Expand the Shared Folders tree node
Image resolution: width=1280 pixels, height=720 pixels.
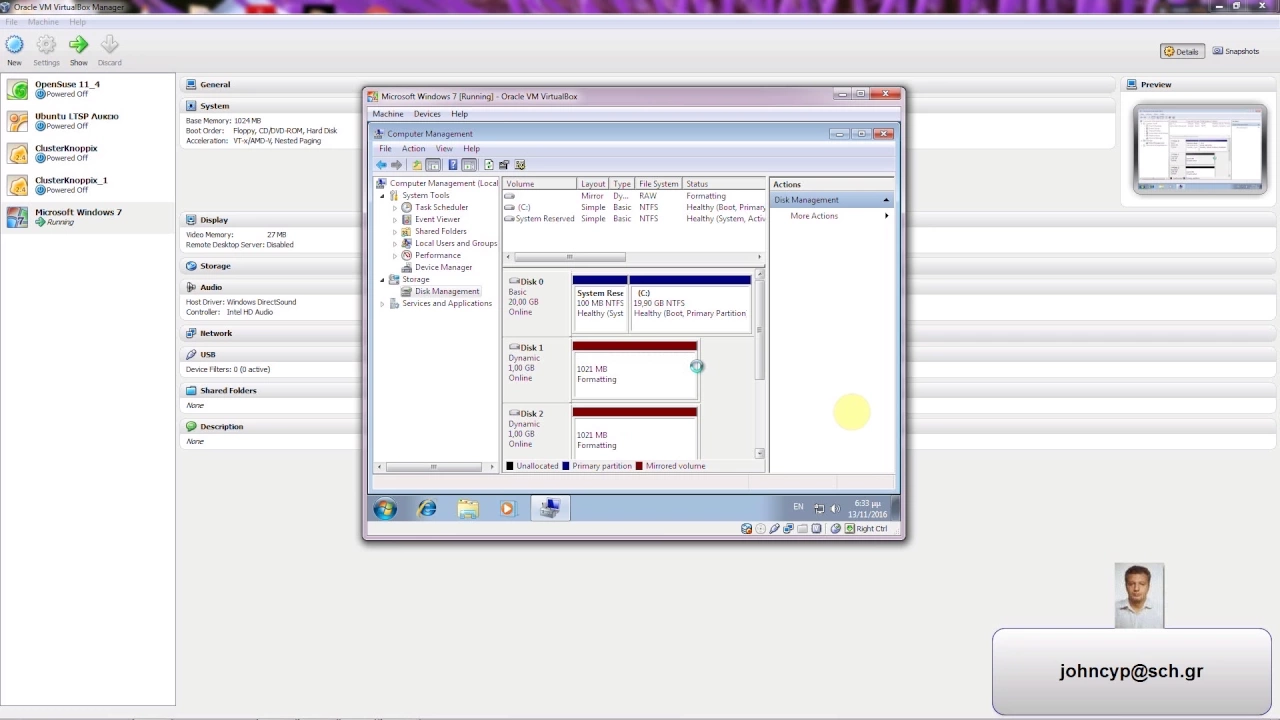(394, 232)
